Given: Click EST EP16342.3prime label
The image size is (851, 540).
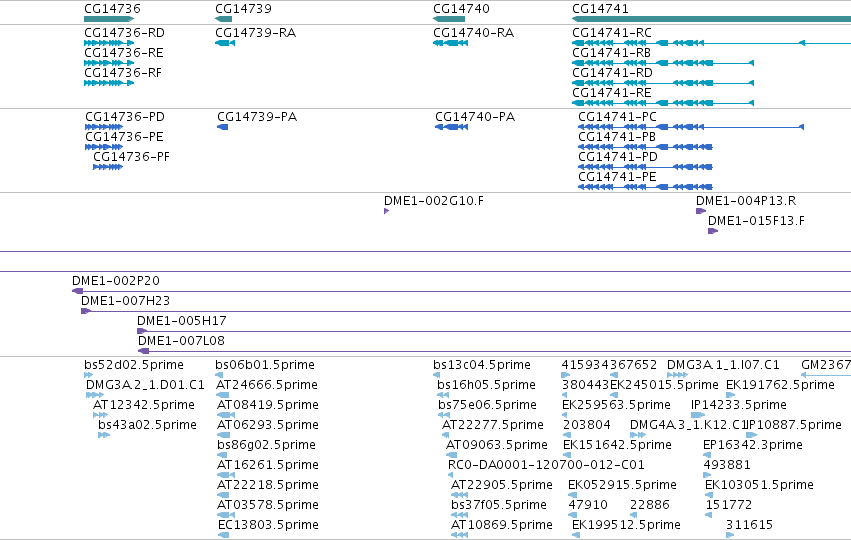Looking at the screenshot, I should point(753,445).
